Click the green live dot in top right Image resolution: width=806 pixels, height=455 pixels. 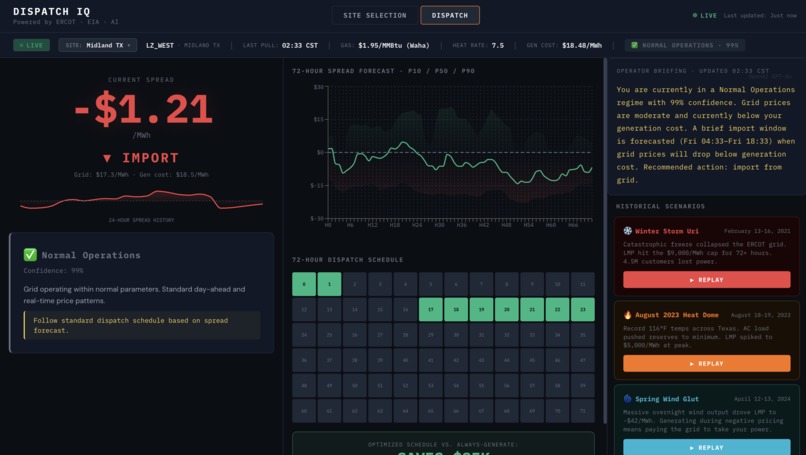695,15
